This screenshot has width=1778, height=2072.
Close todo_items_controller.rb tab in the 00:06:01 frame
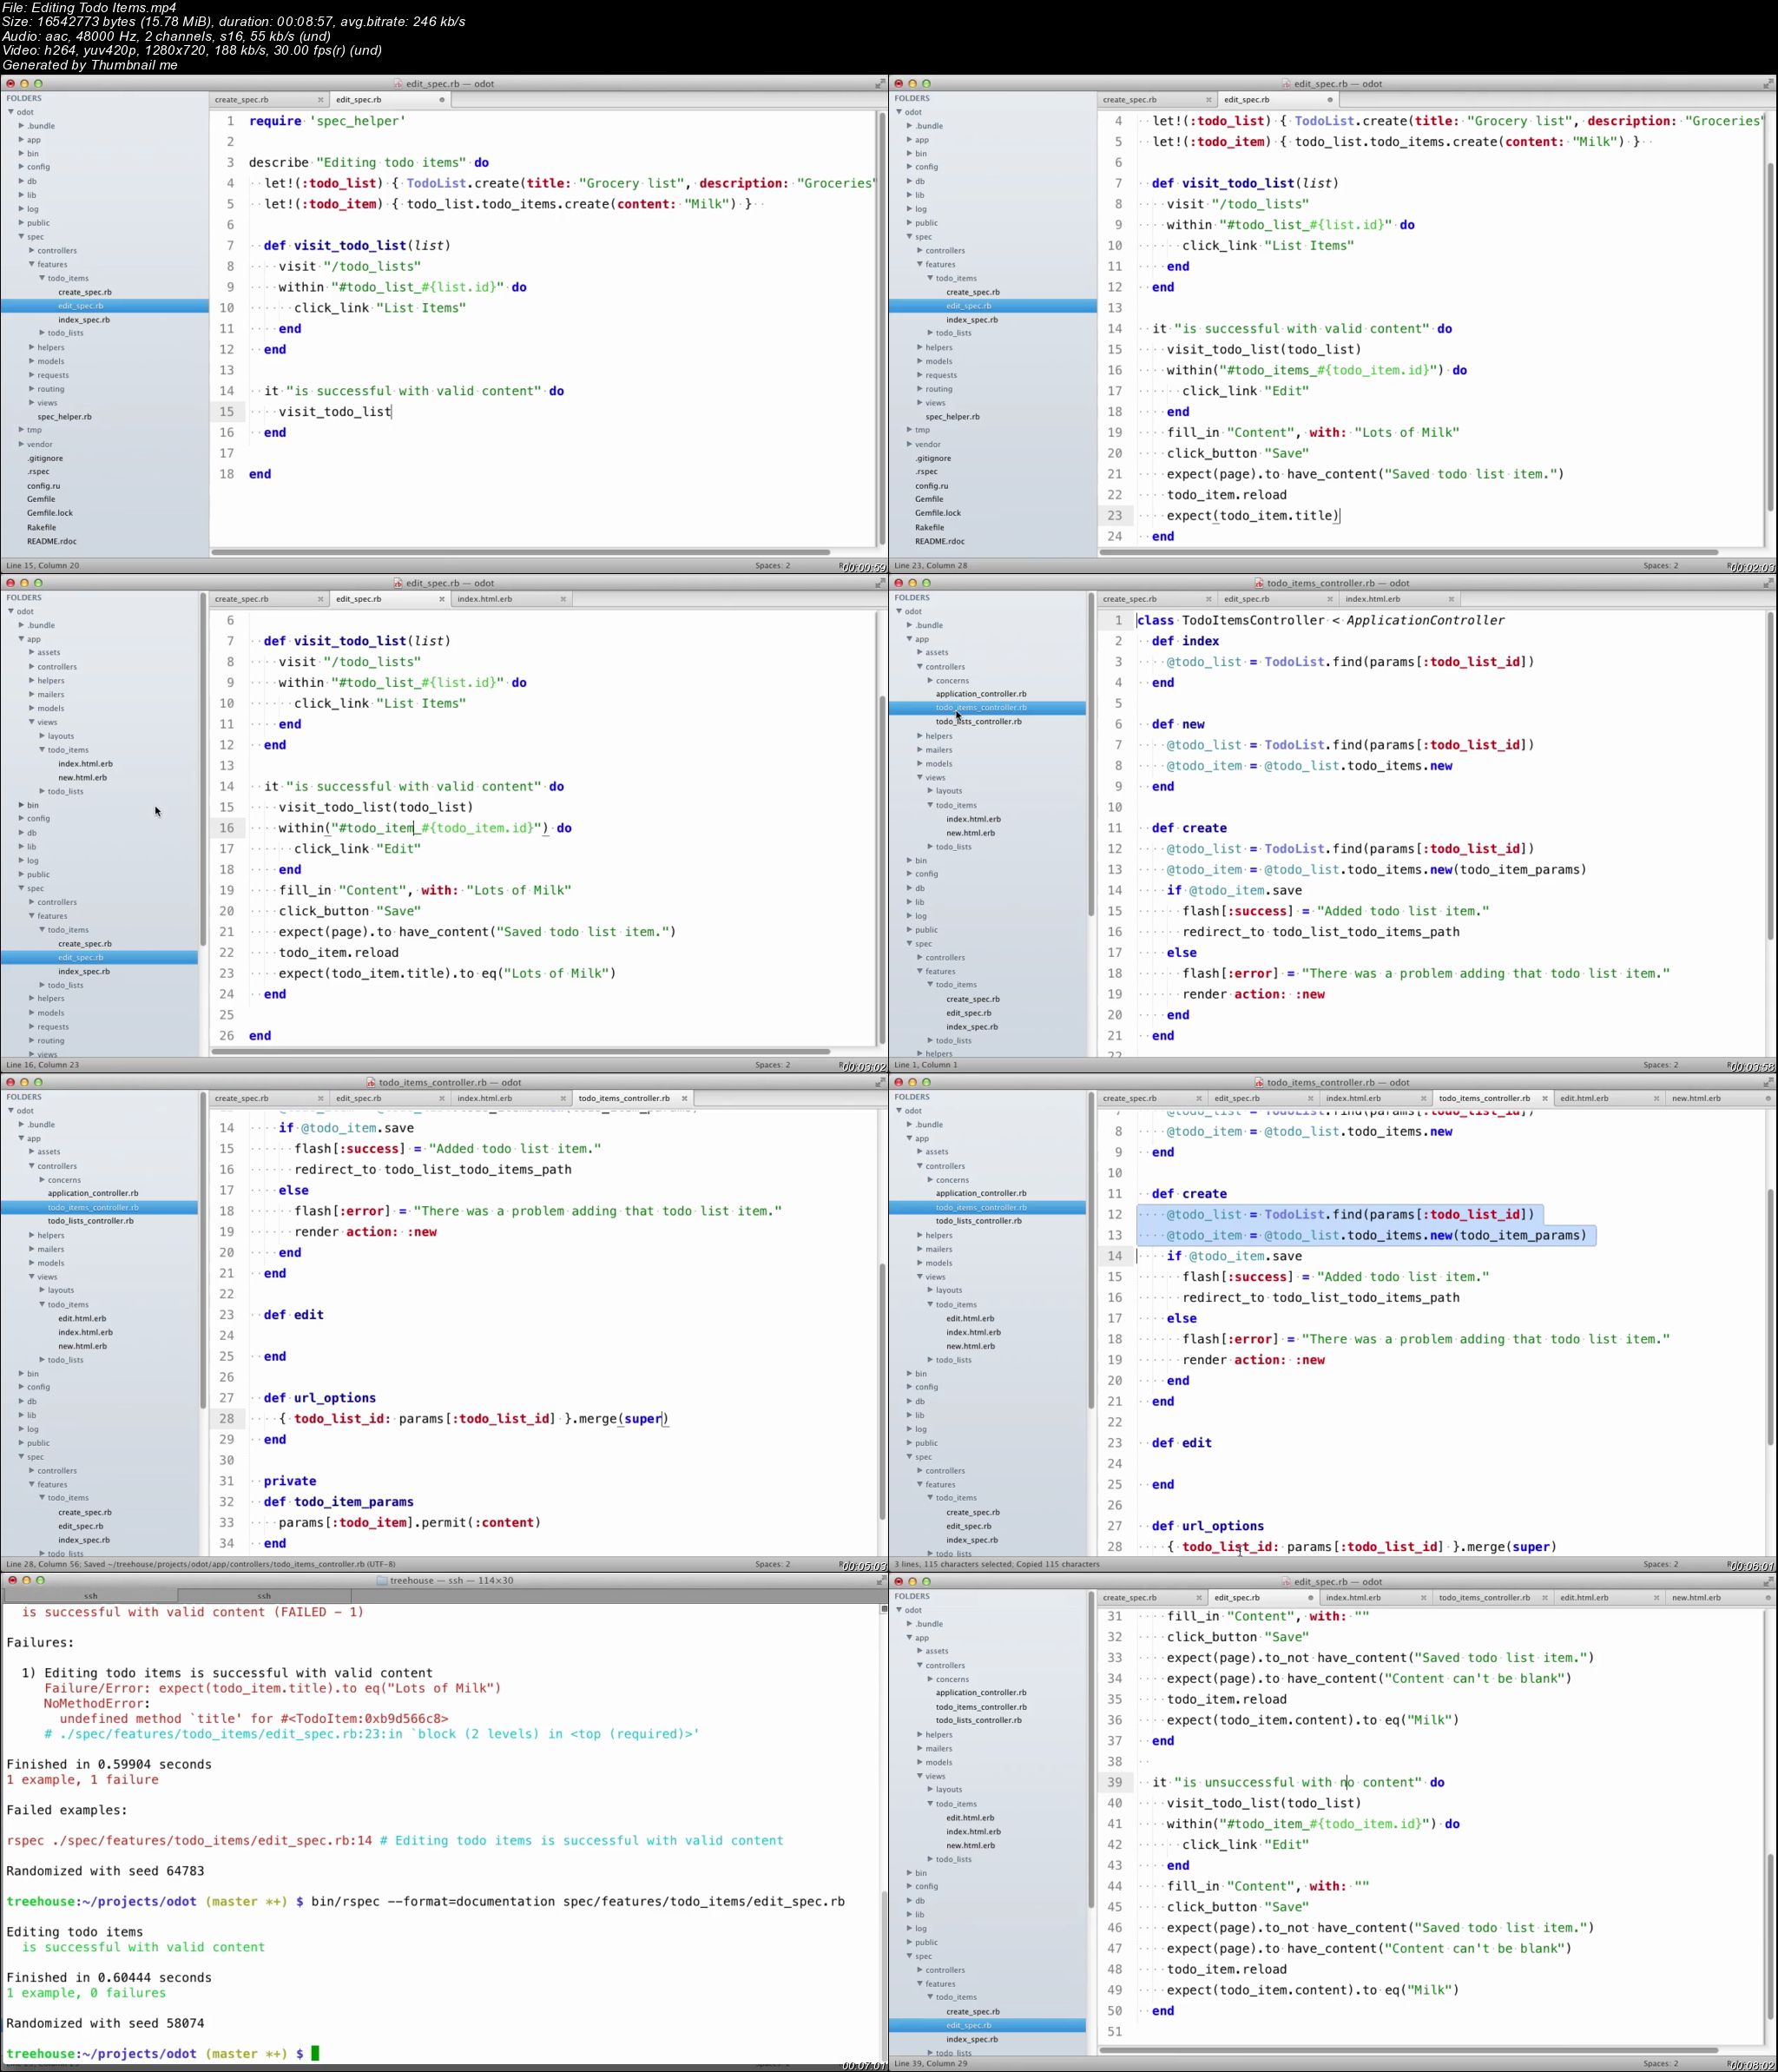pos(1545,1098)
